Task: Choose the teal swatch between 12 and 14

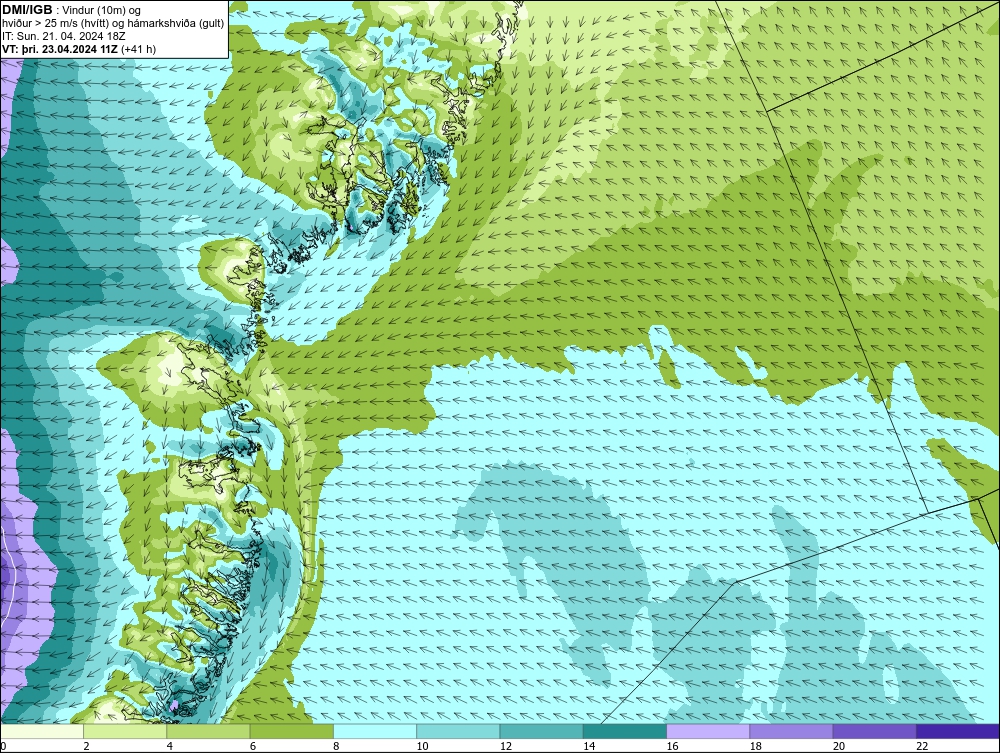Action: coord(541,731)
